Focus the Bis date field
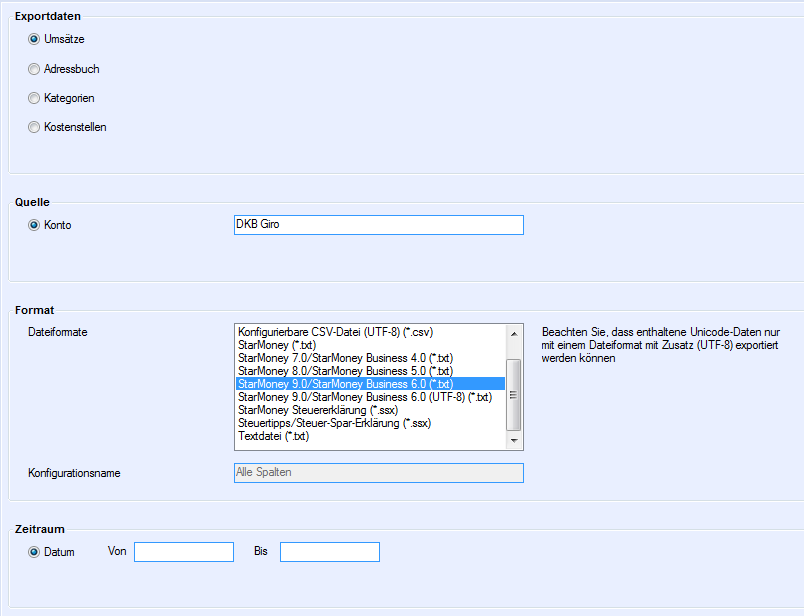This screenshot has height=616, width=804. pyautogui.click(x=330, y=552)
